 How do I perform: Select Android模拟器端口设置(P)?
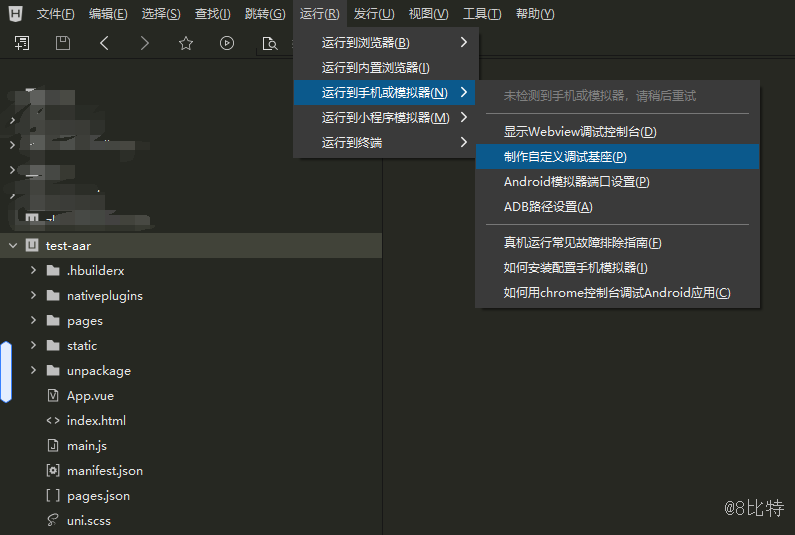[x=617, y=182]
